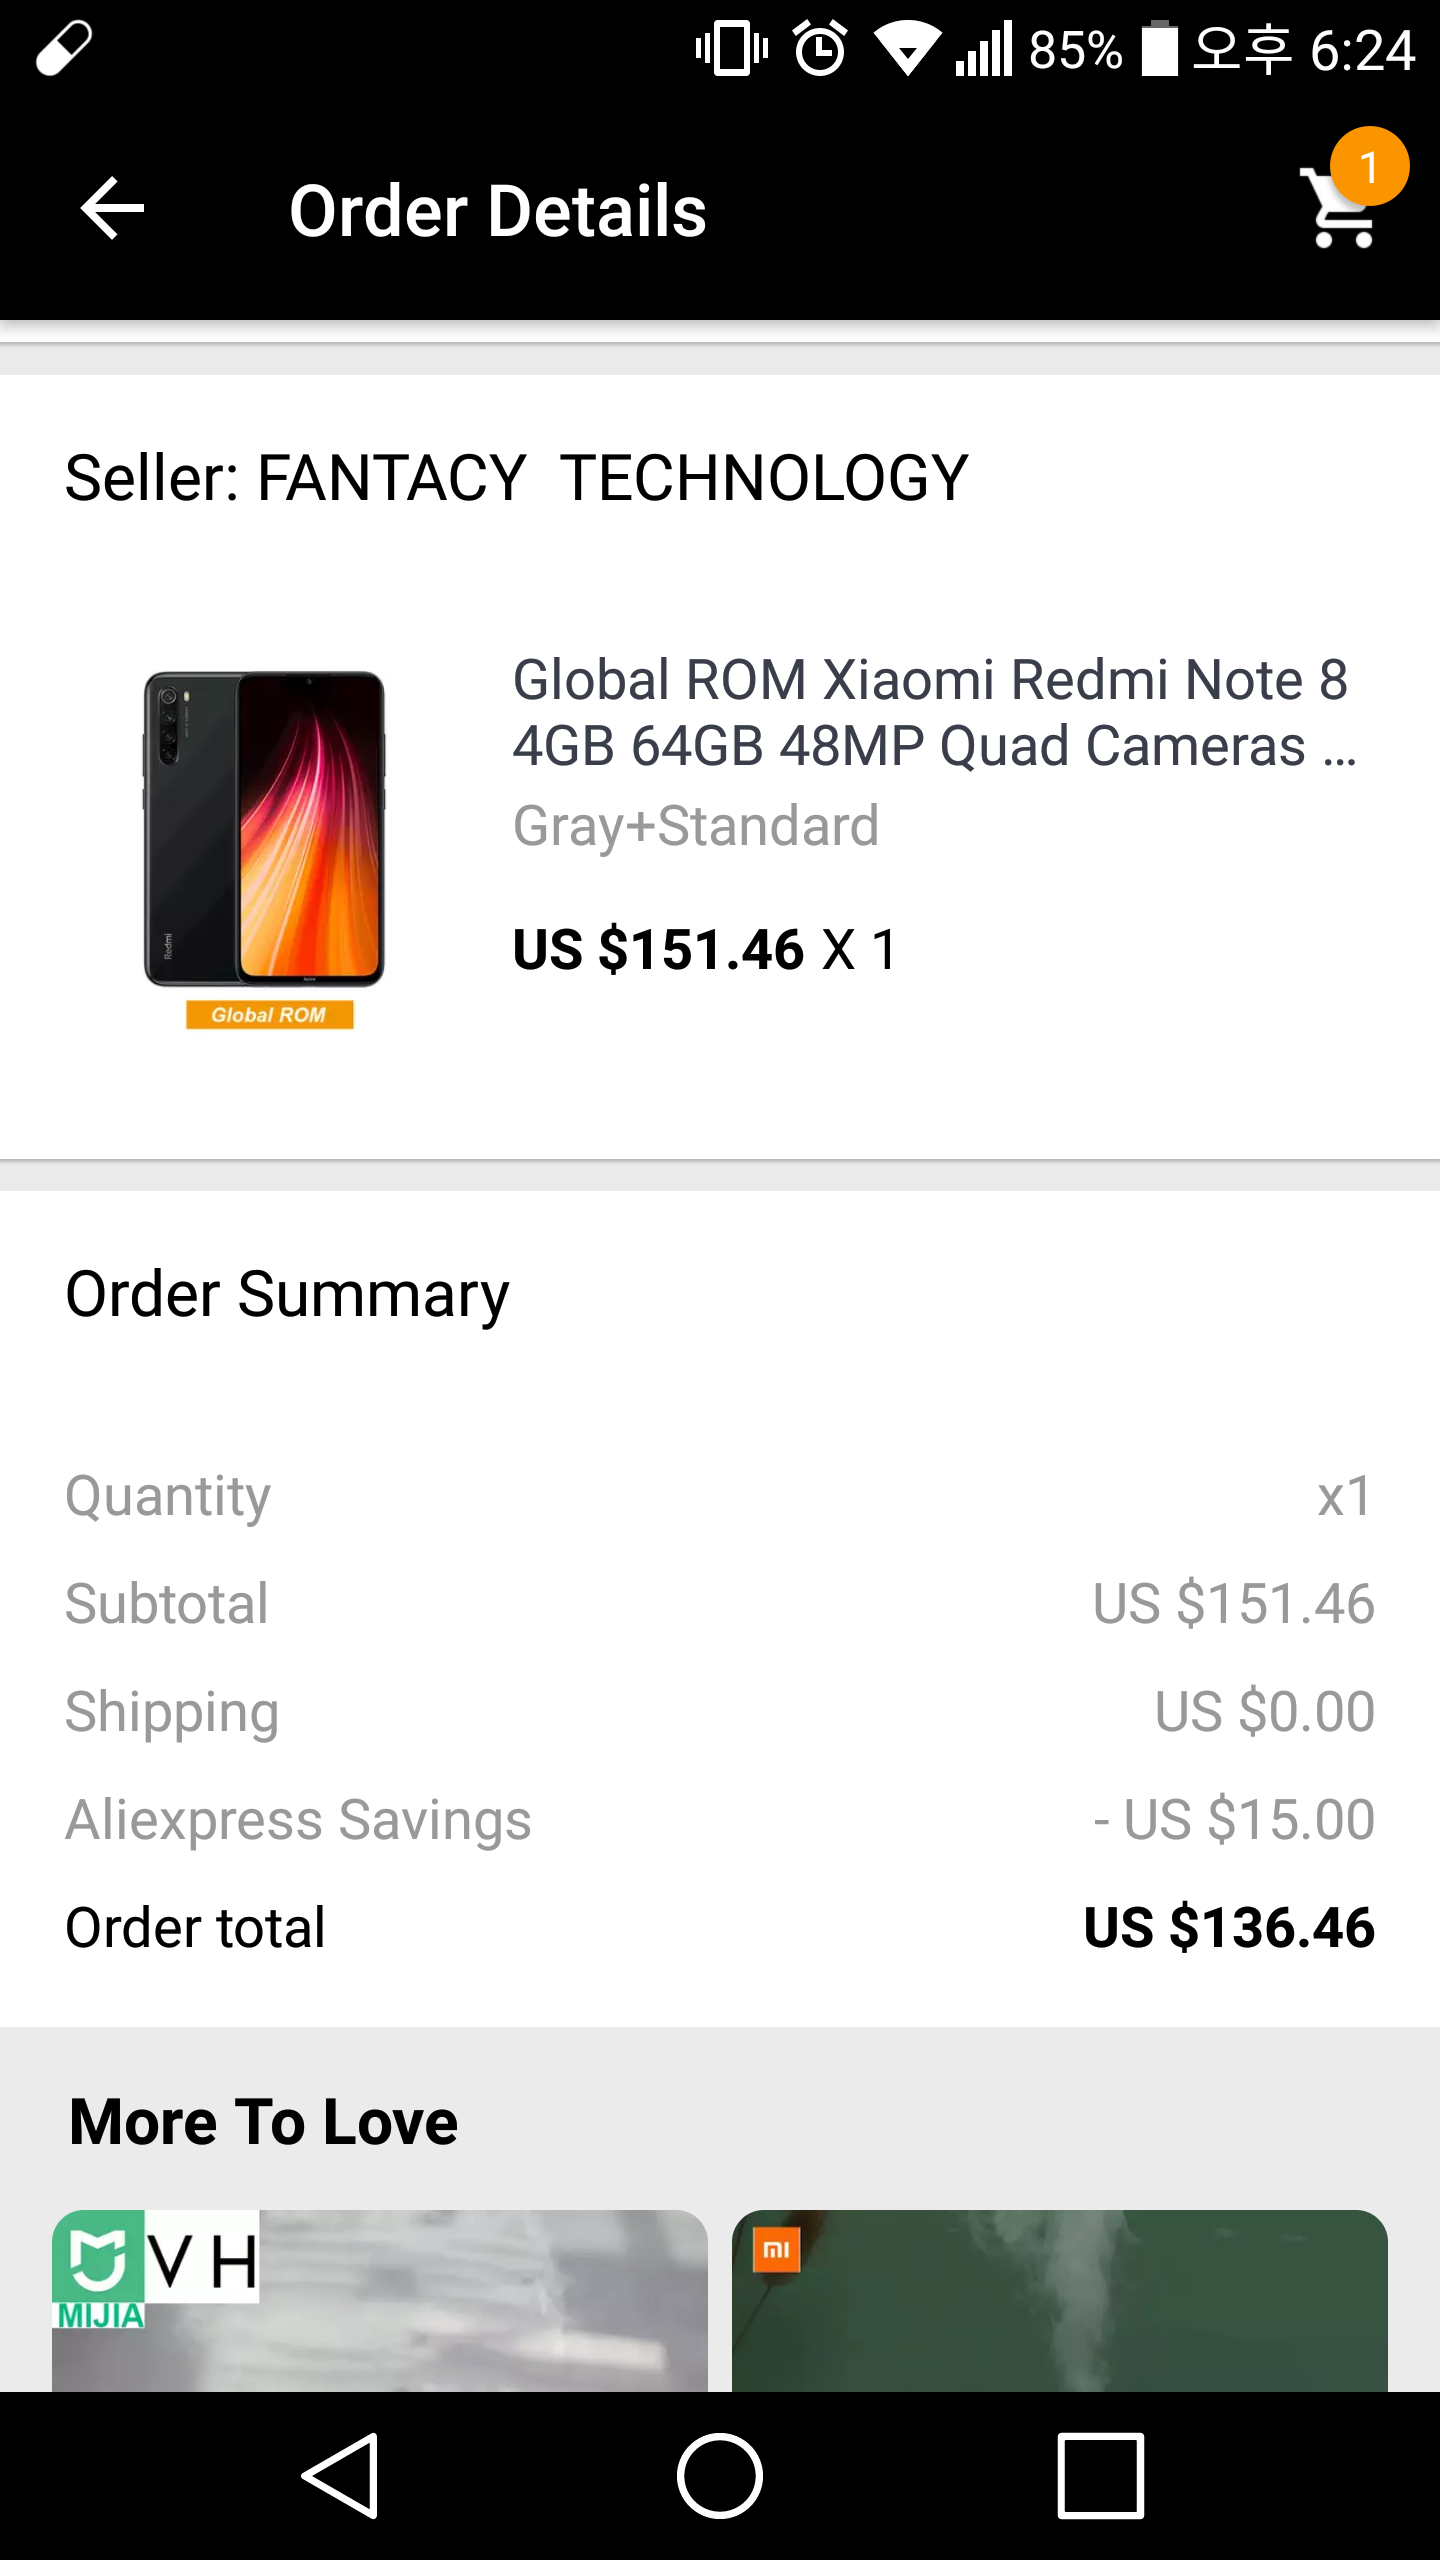This screenshot has height=2560, width=1440.
Task: Tap the pill icon in status bar
Action: click(x=64, y=48)
